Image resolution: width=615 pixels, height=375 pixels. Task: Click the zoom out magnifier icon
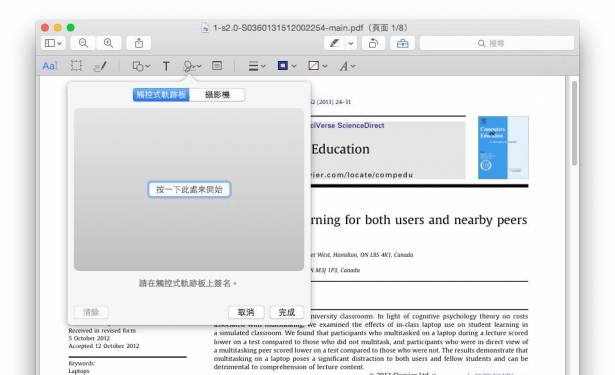83,43
